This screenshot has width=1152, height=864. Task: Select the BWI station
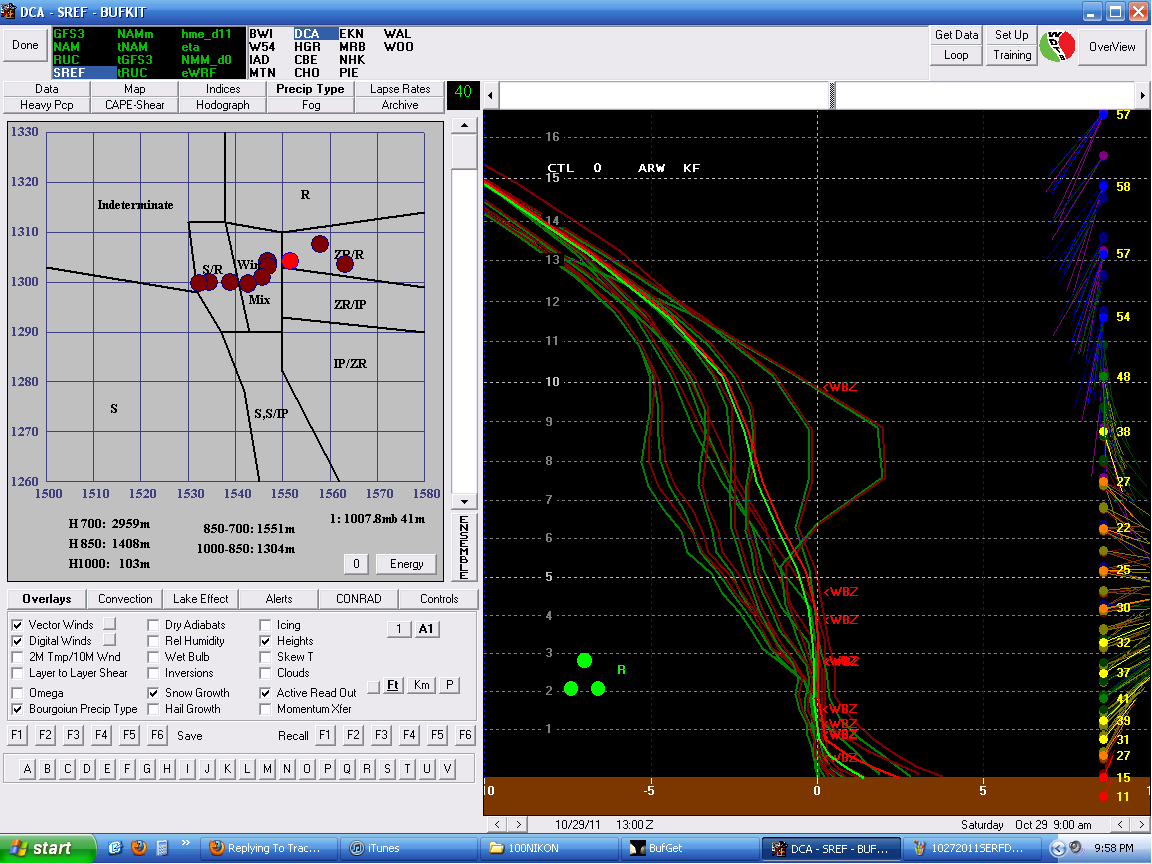pyautogui.click(x=261, y=34)
